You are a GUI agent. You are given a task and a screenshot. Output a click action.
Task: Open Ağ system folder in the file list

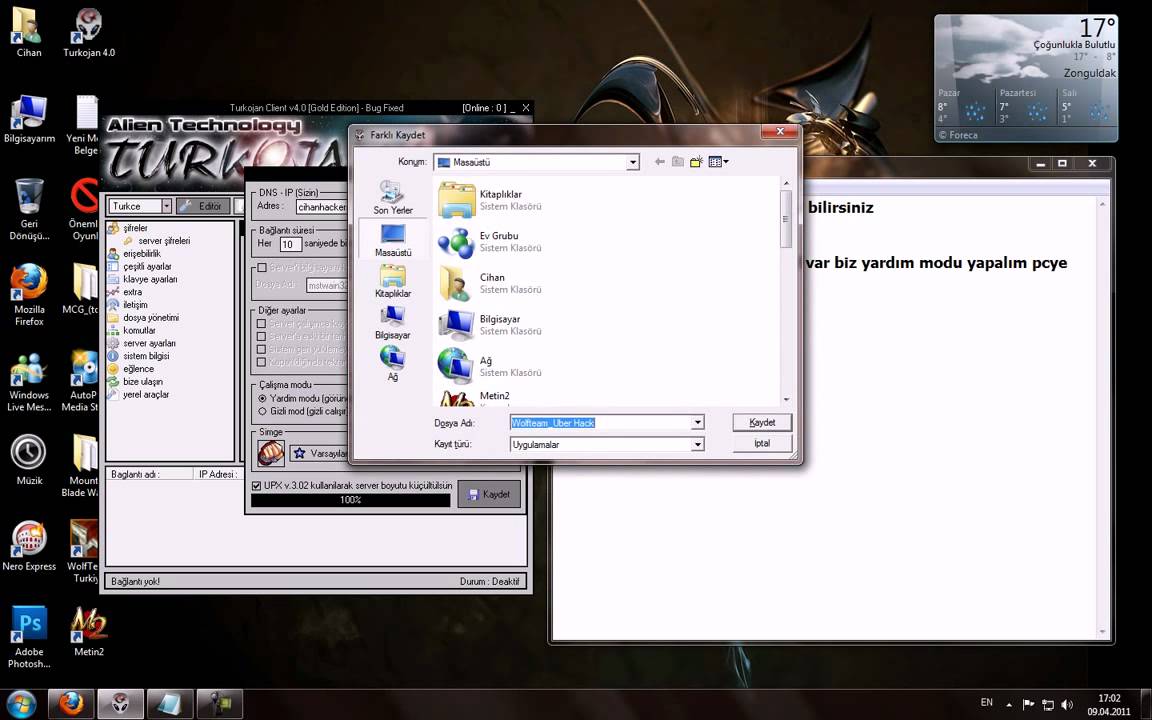tap(489, 367)
